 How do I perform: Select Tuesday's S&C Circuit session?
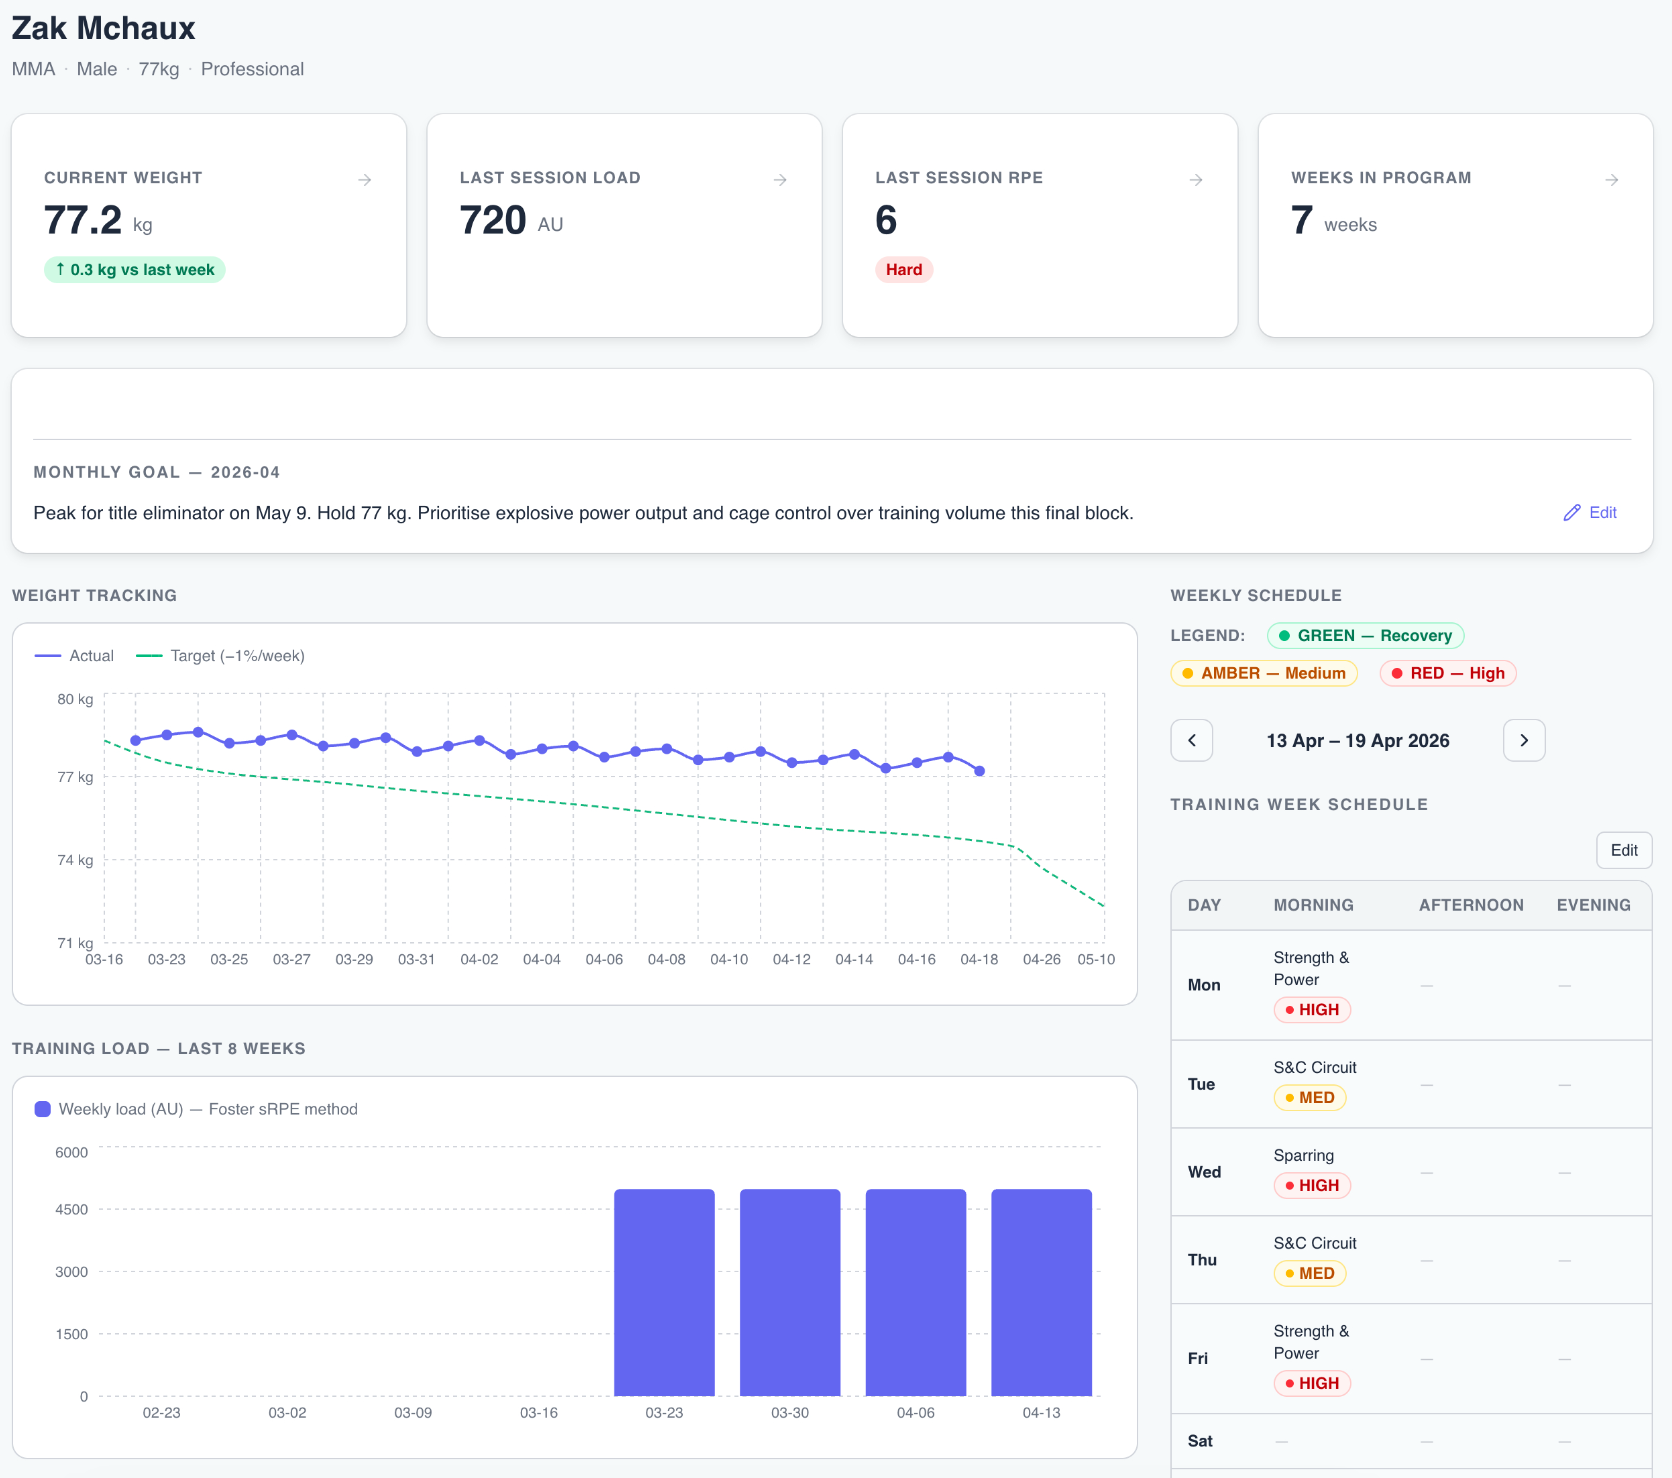tap(1315, 1068)
